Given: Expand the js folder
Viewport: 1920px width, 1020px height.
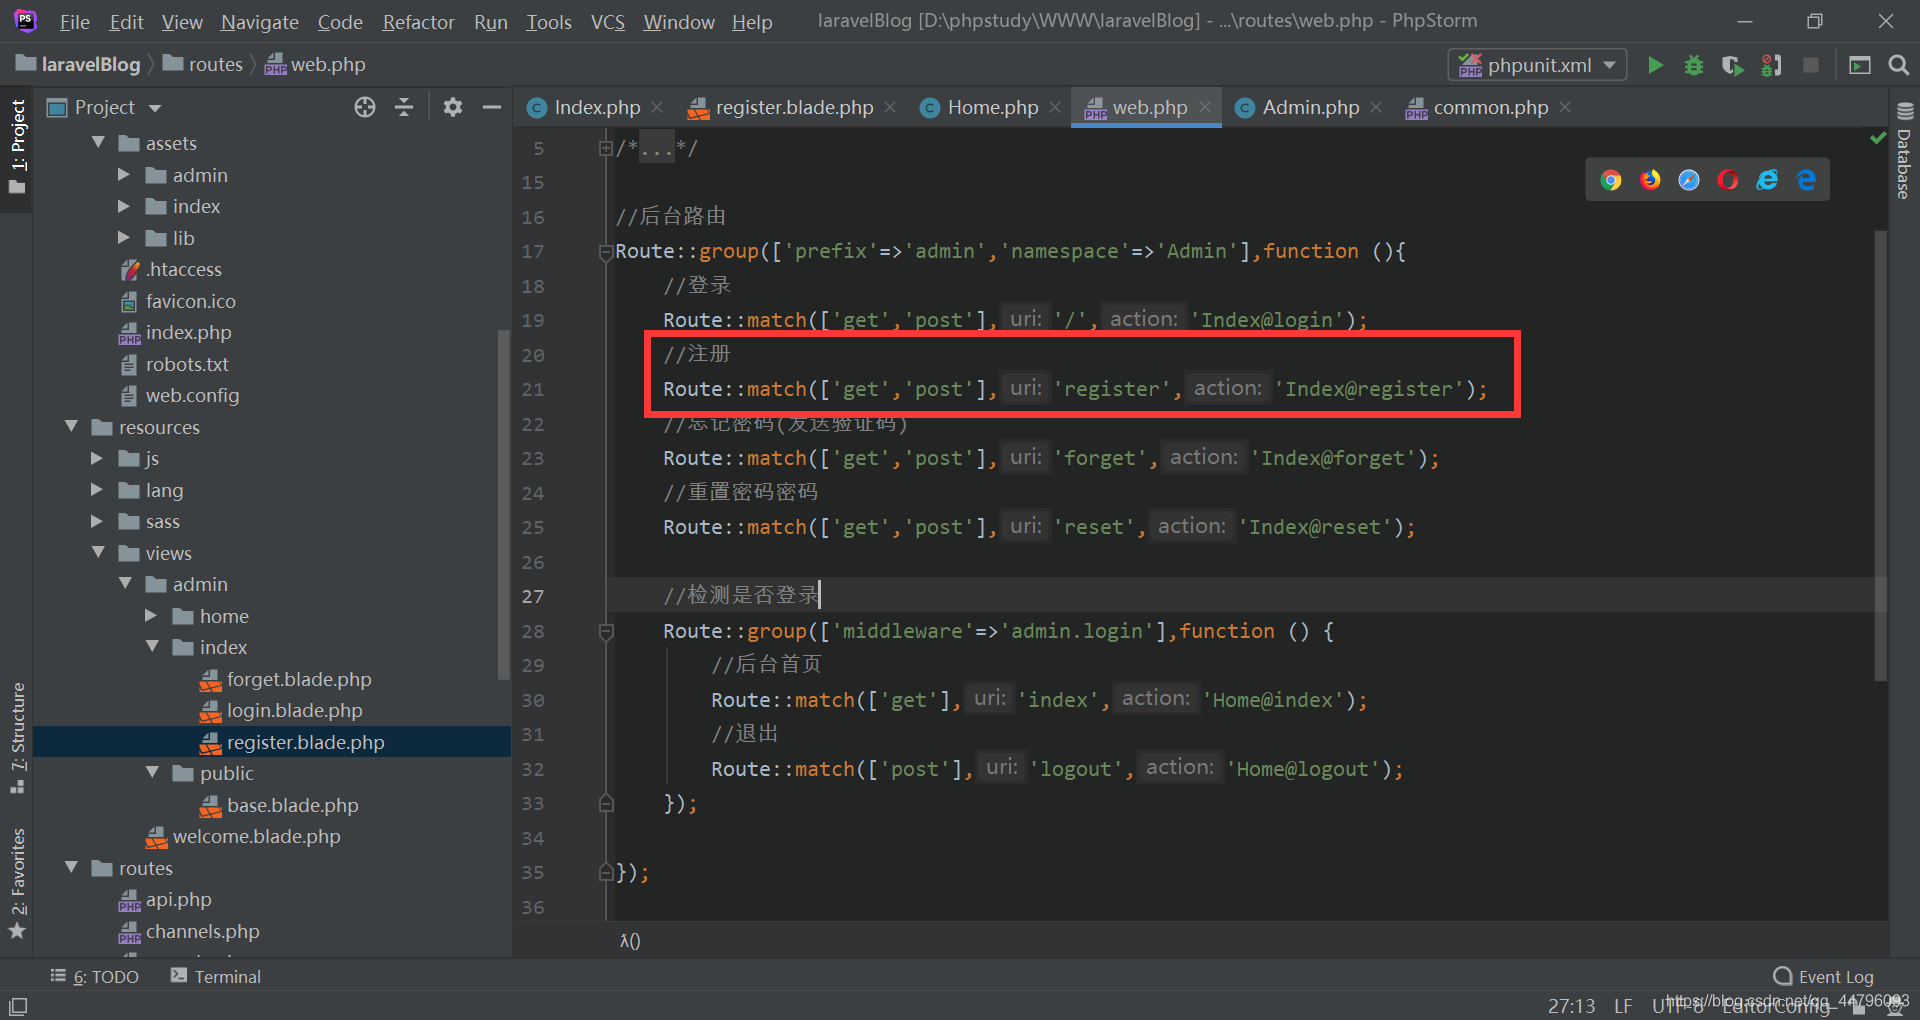Looking at the screenshot, I should coord(97,458).
